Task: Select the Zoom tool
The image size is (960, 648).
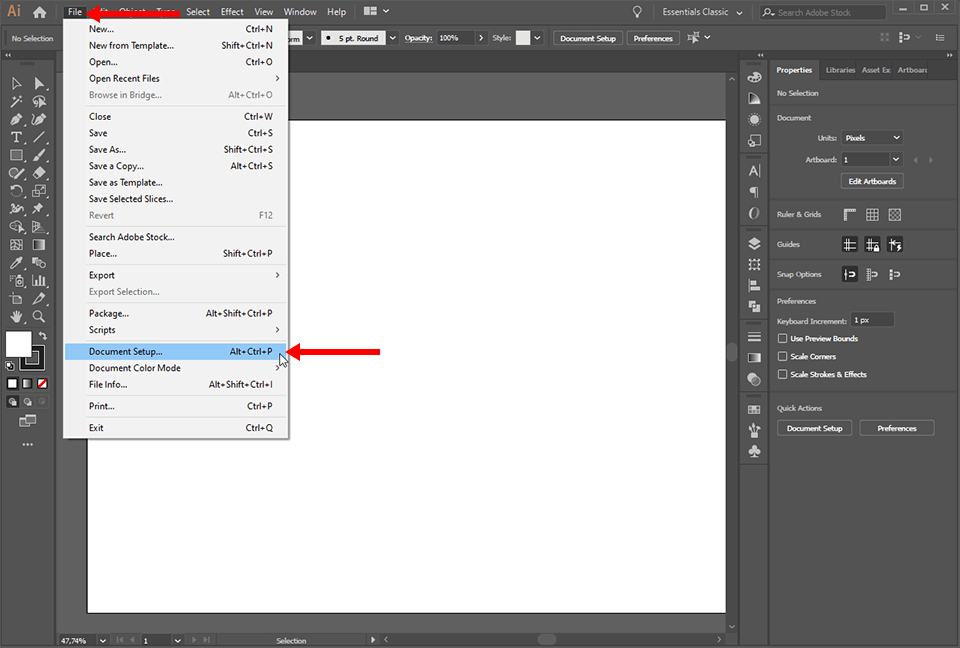Action: click(40, 316)
